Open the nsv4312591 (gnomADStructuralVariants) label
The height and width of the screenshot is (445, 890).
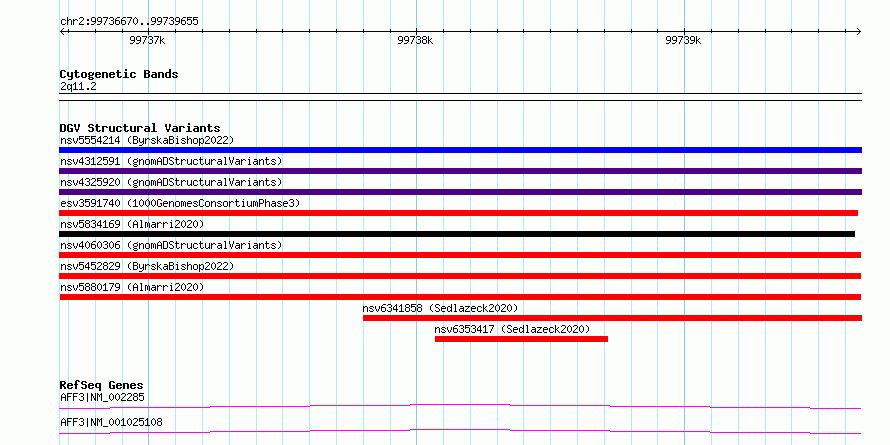tap(171, 161)
